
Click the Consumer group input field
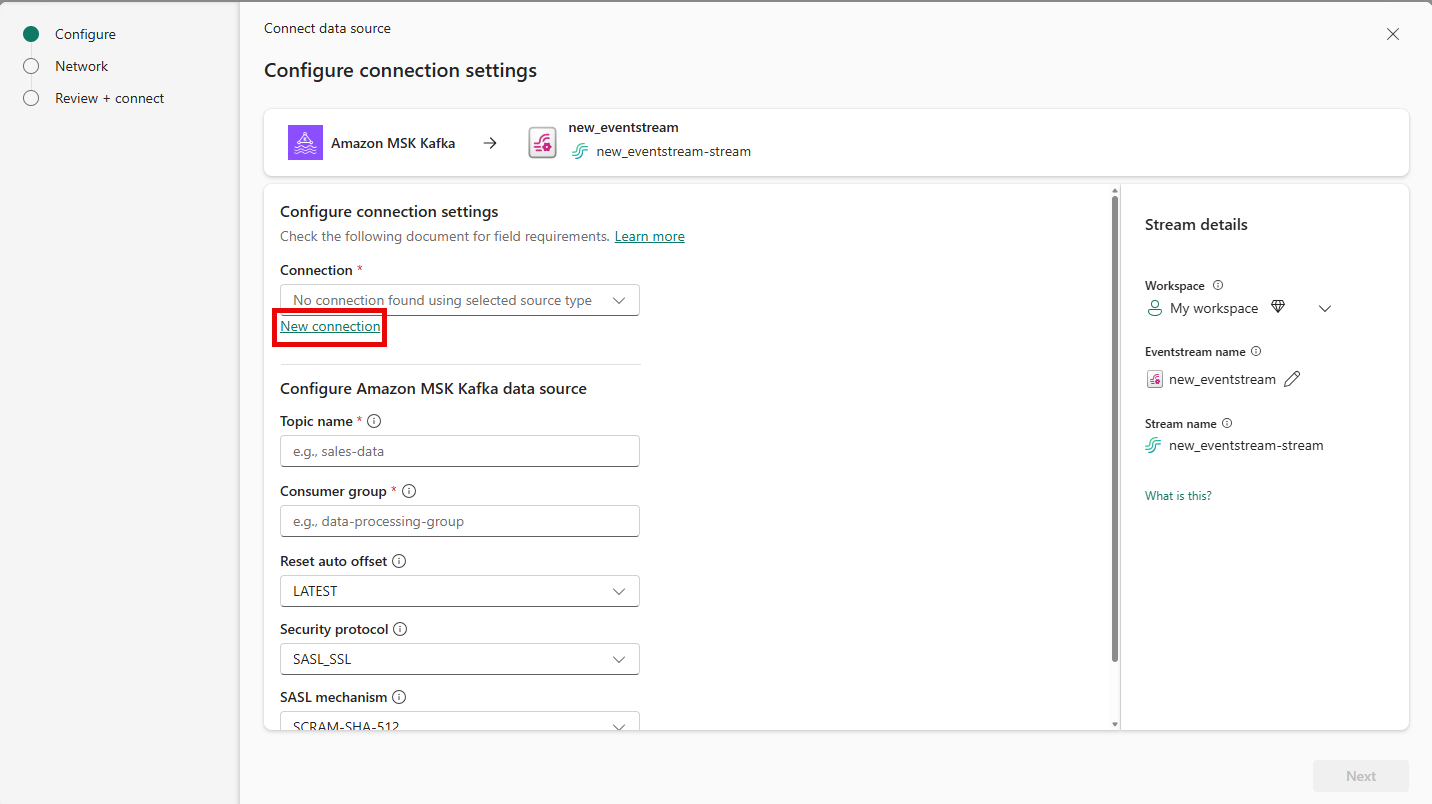point(460,521)
